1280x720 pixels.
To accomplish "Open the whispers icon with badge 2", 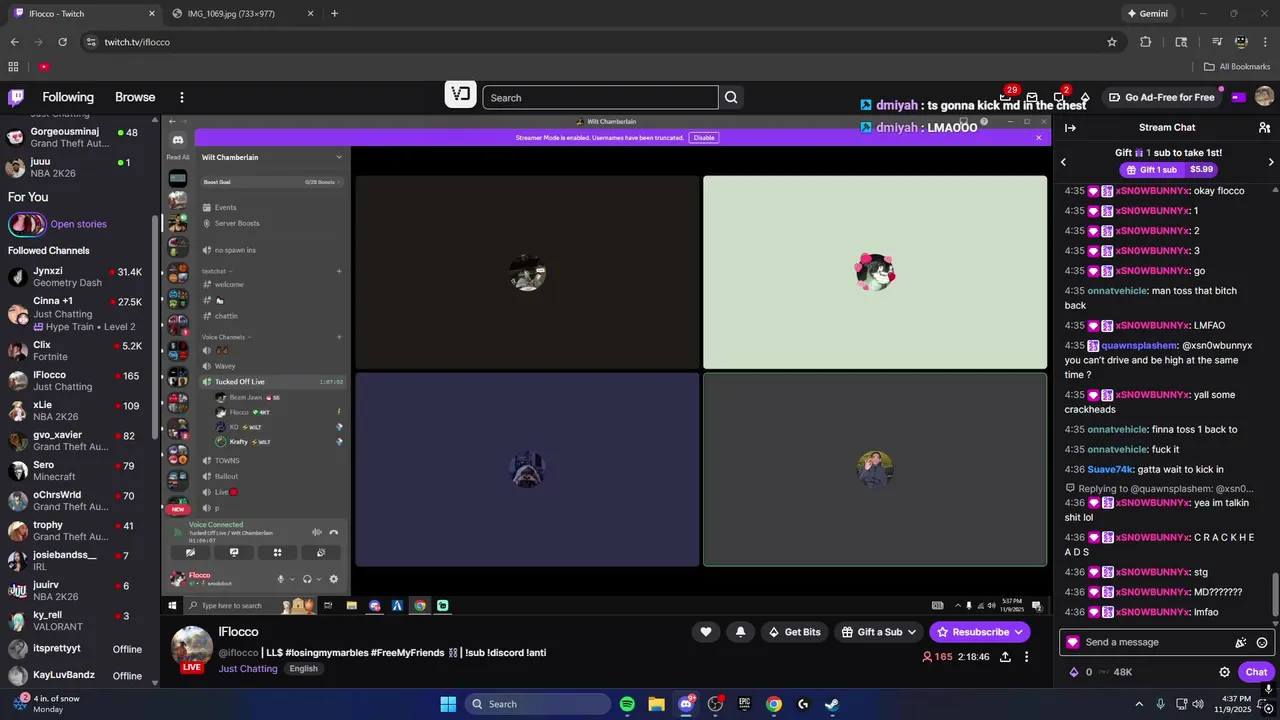I will point(1058,97).
